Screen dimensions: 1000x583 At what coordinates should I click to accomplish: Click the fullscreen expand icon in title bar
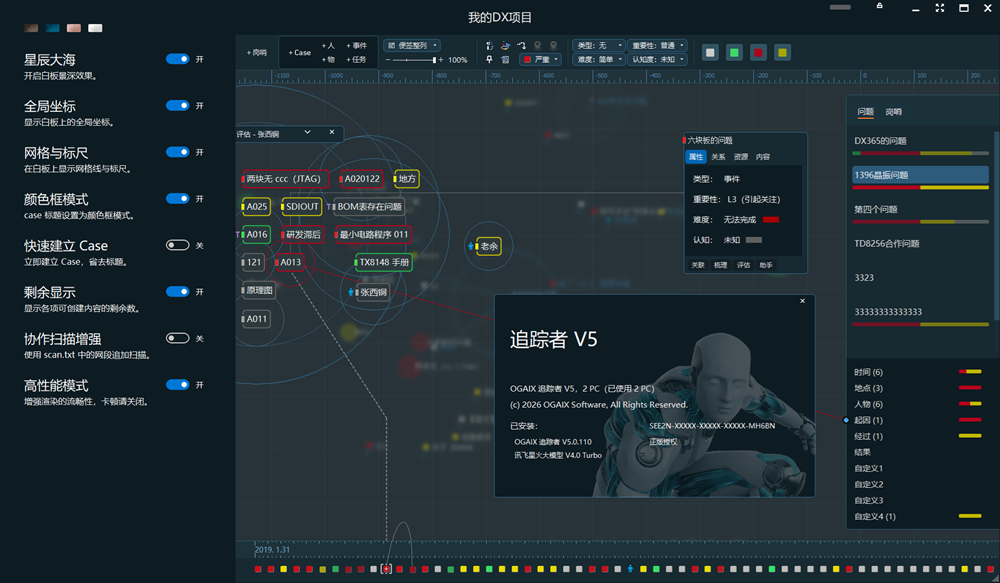coord(939,8)
